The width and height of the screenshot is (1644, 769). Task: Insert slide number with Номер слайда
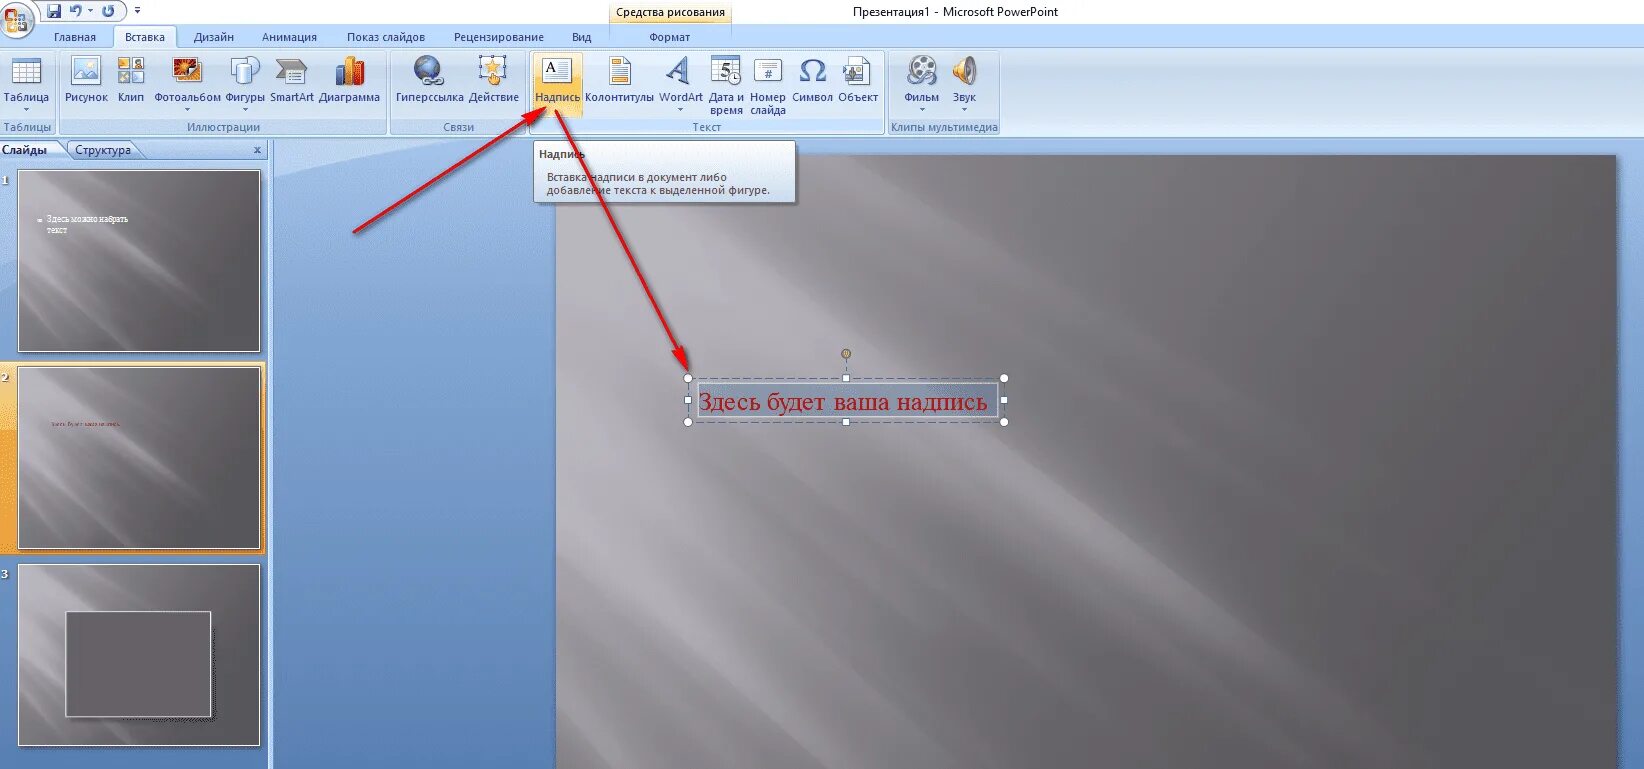coord(767,85)
